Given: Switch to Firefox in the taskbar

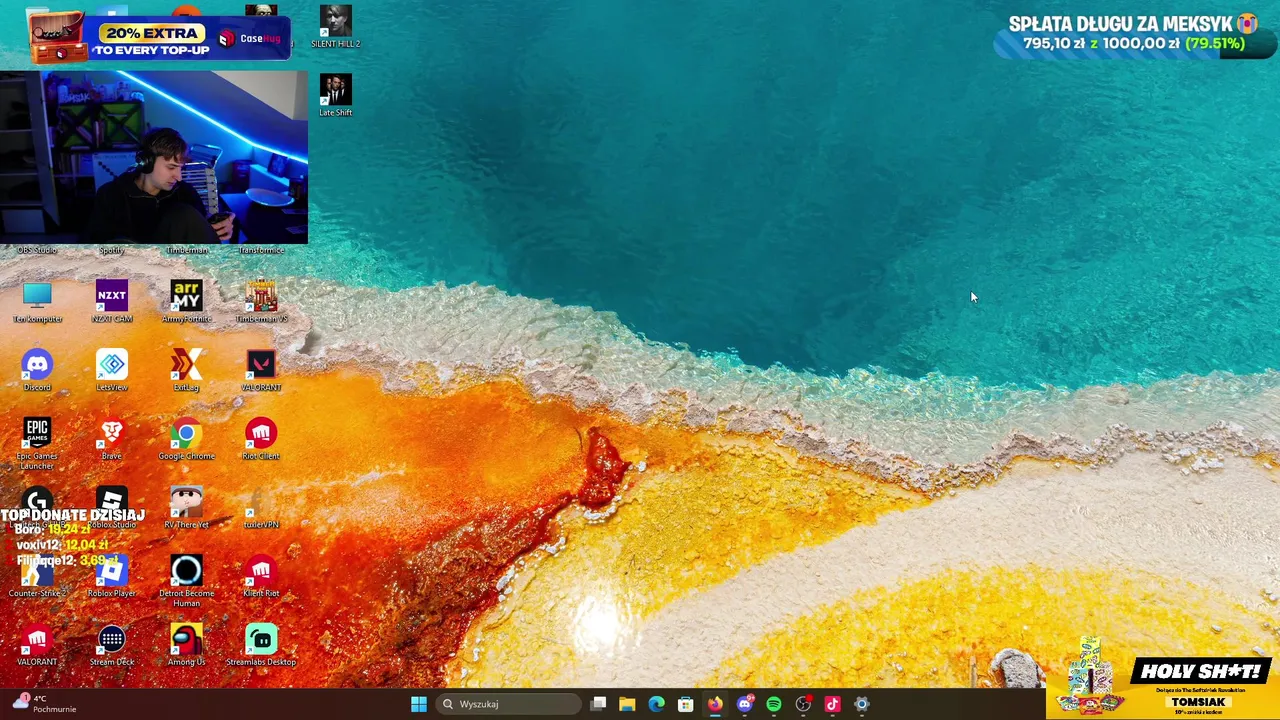Looking at the screenshot, I should tap(715, 704).
